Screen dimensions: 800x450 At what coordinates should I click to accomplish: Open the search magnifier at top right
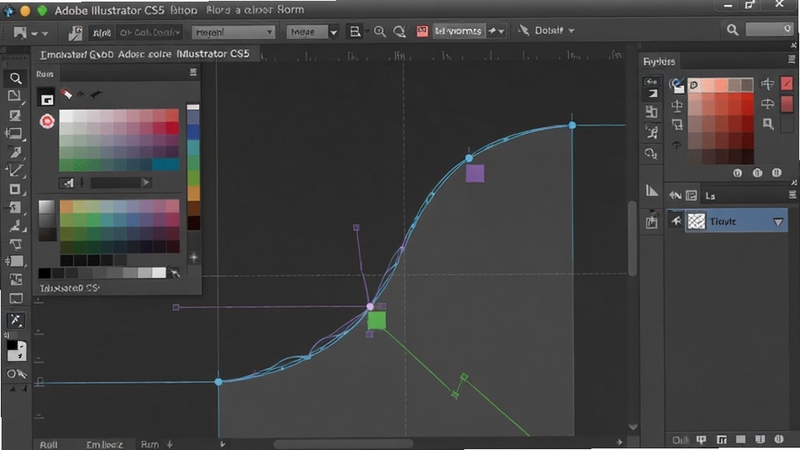733,30
